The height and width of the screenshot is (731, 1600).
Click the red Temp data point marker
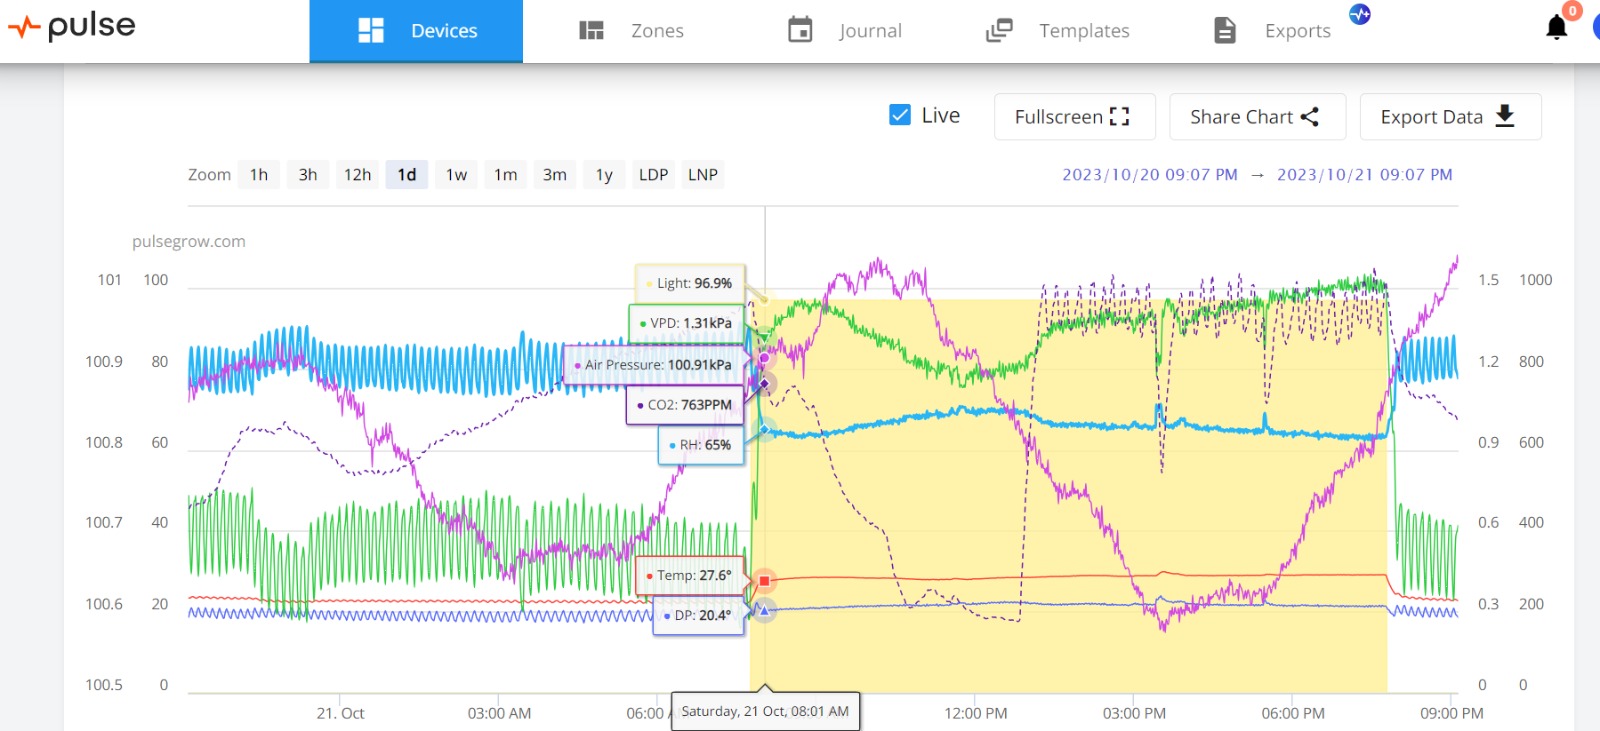(764, 581)
